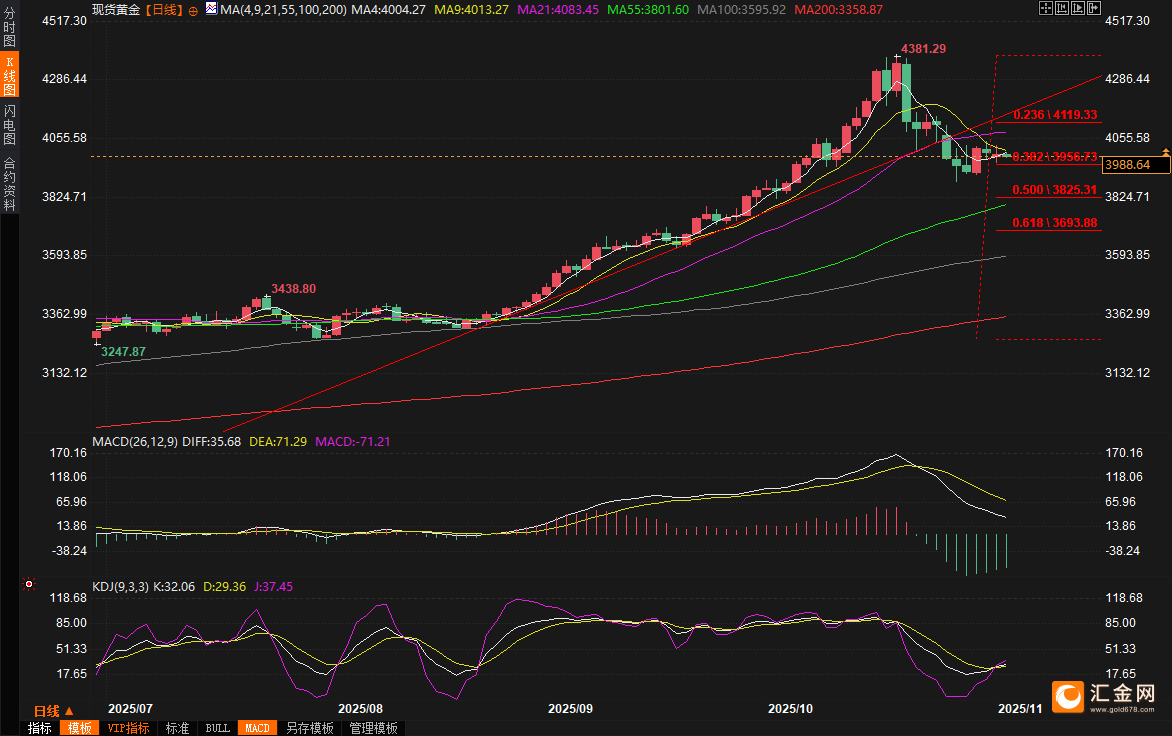Click the 0.618 Fibonacci level line label
The image size is (1172, 736).
point(1054,222)
